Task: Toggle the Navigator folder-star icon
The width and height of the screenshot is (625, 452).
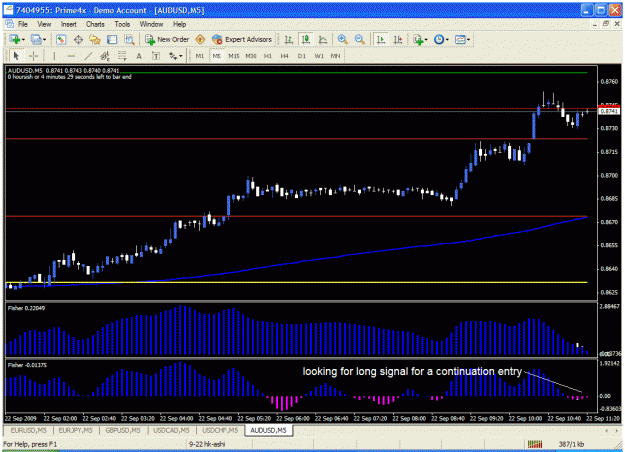Action: tap(95, 39)
